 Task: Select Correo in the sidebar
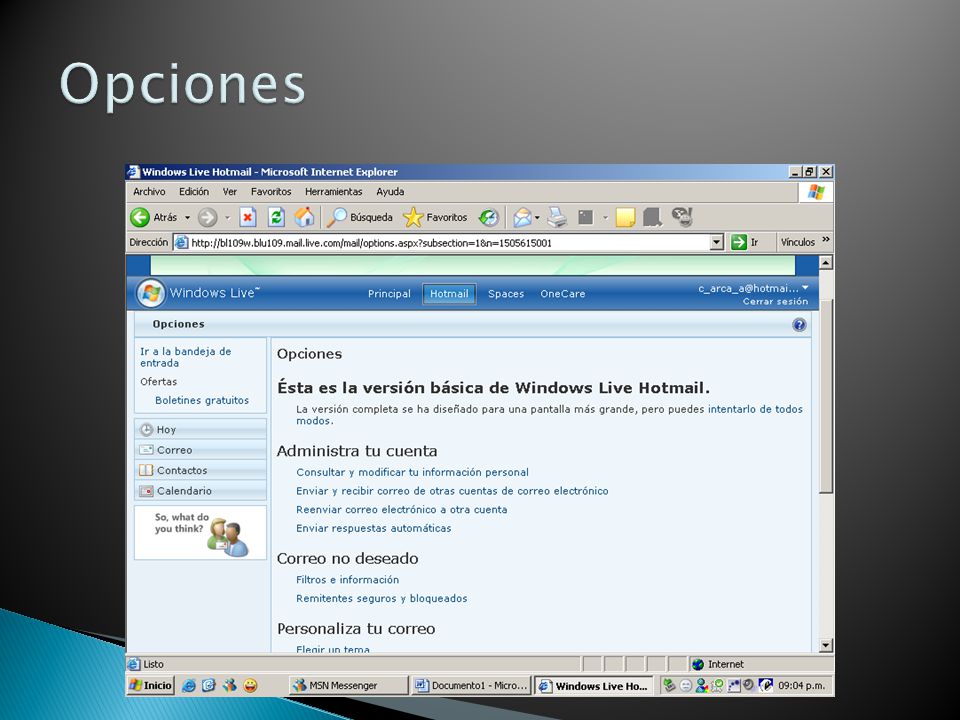(200, 450)
